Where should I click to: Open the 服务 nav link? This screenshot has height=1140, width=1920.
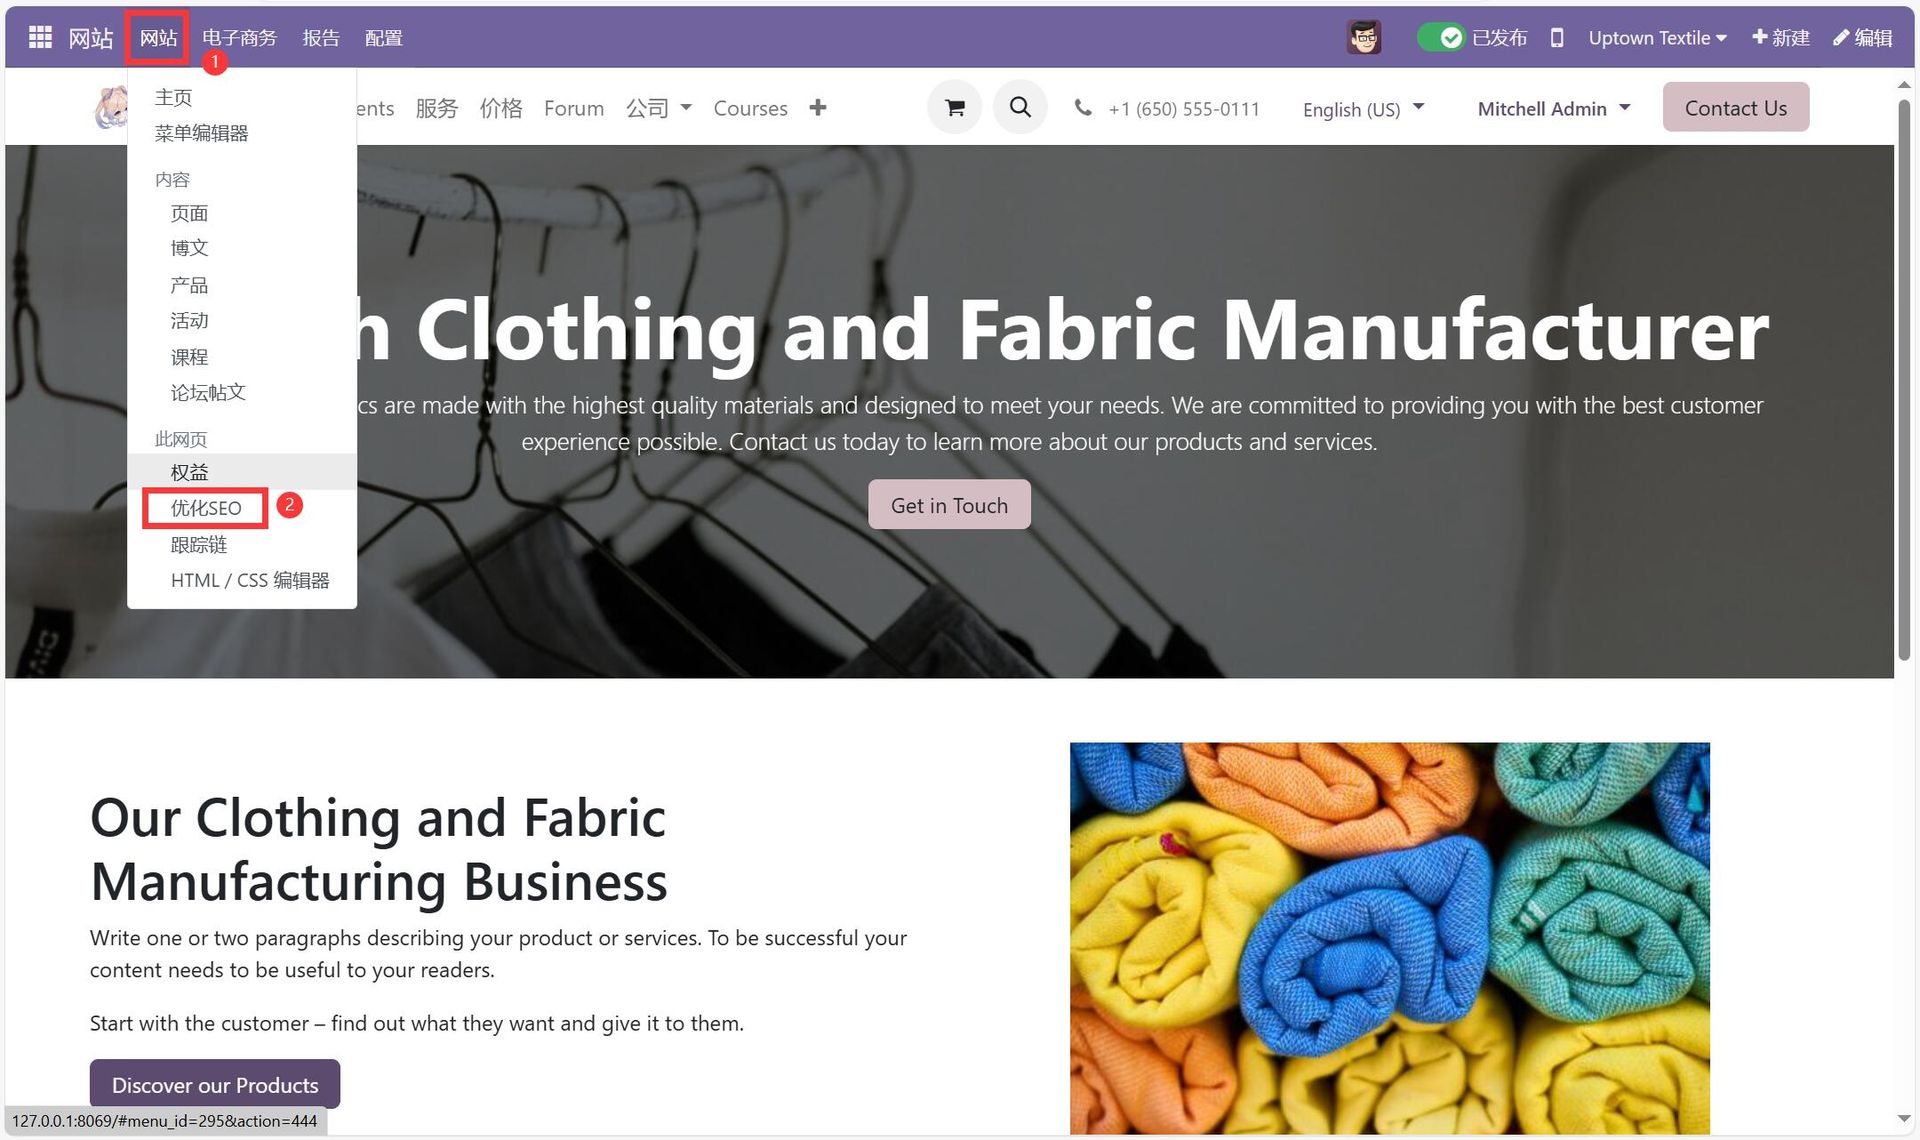[437, 108]
